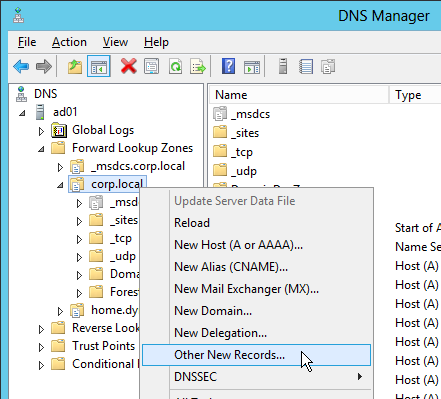Click the Forward arrow toolbar icon
This screenshot has width=441, height=399.
[44, 66]
